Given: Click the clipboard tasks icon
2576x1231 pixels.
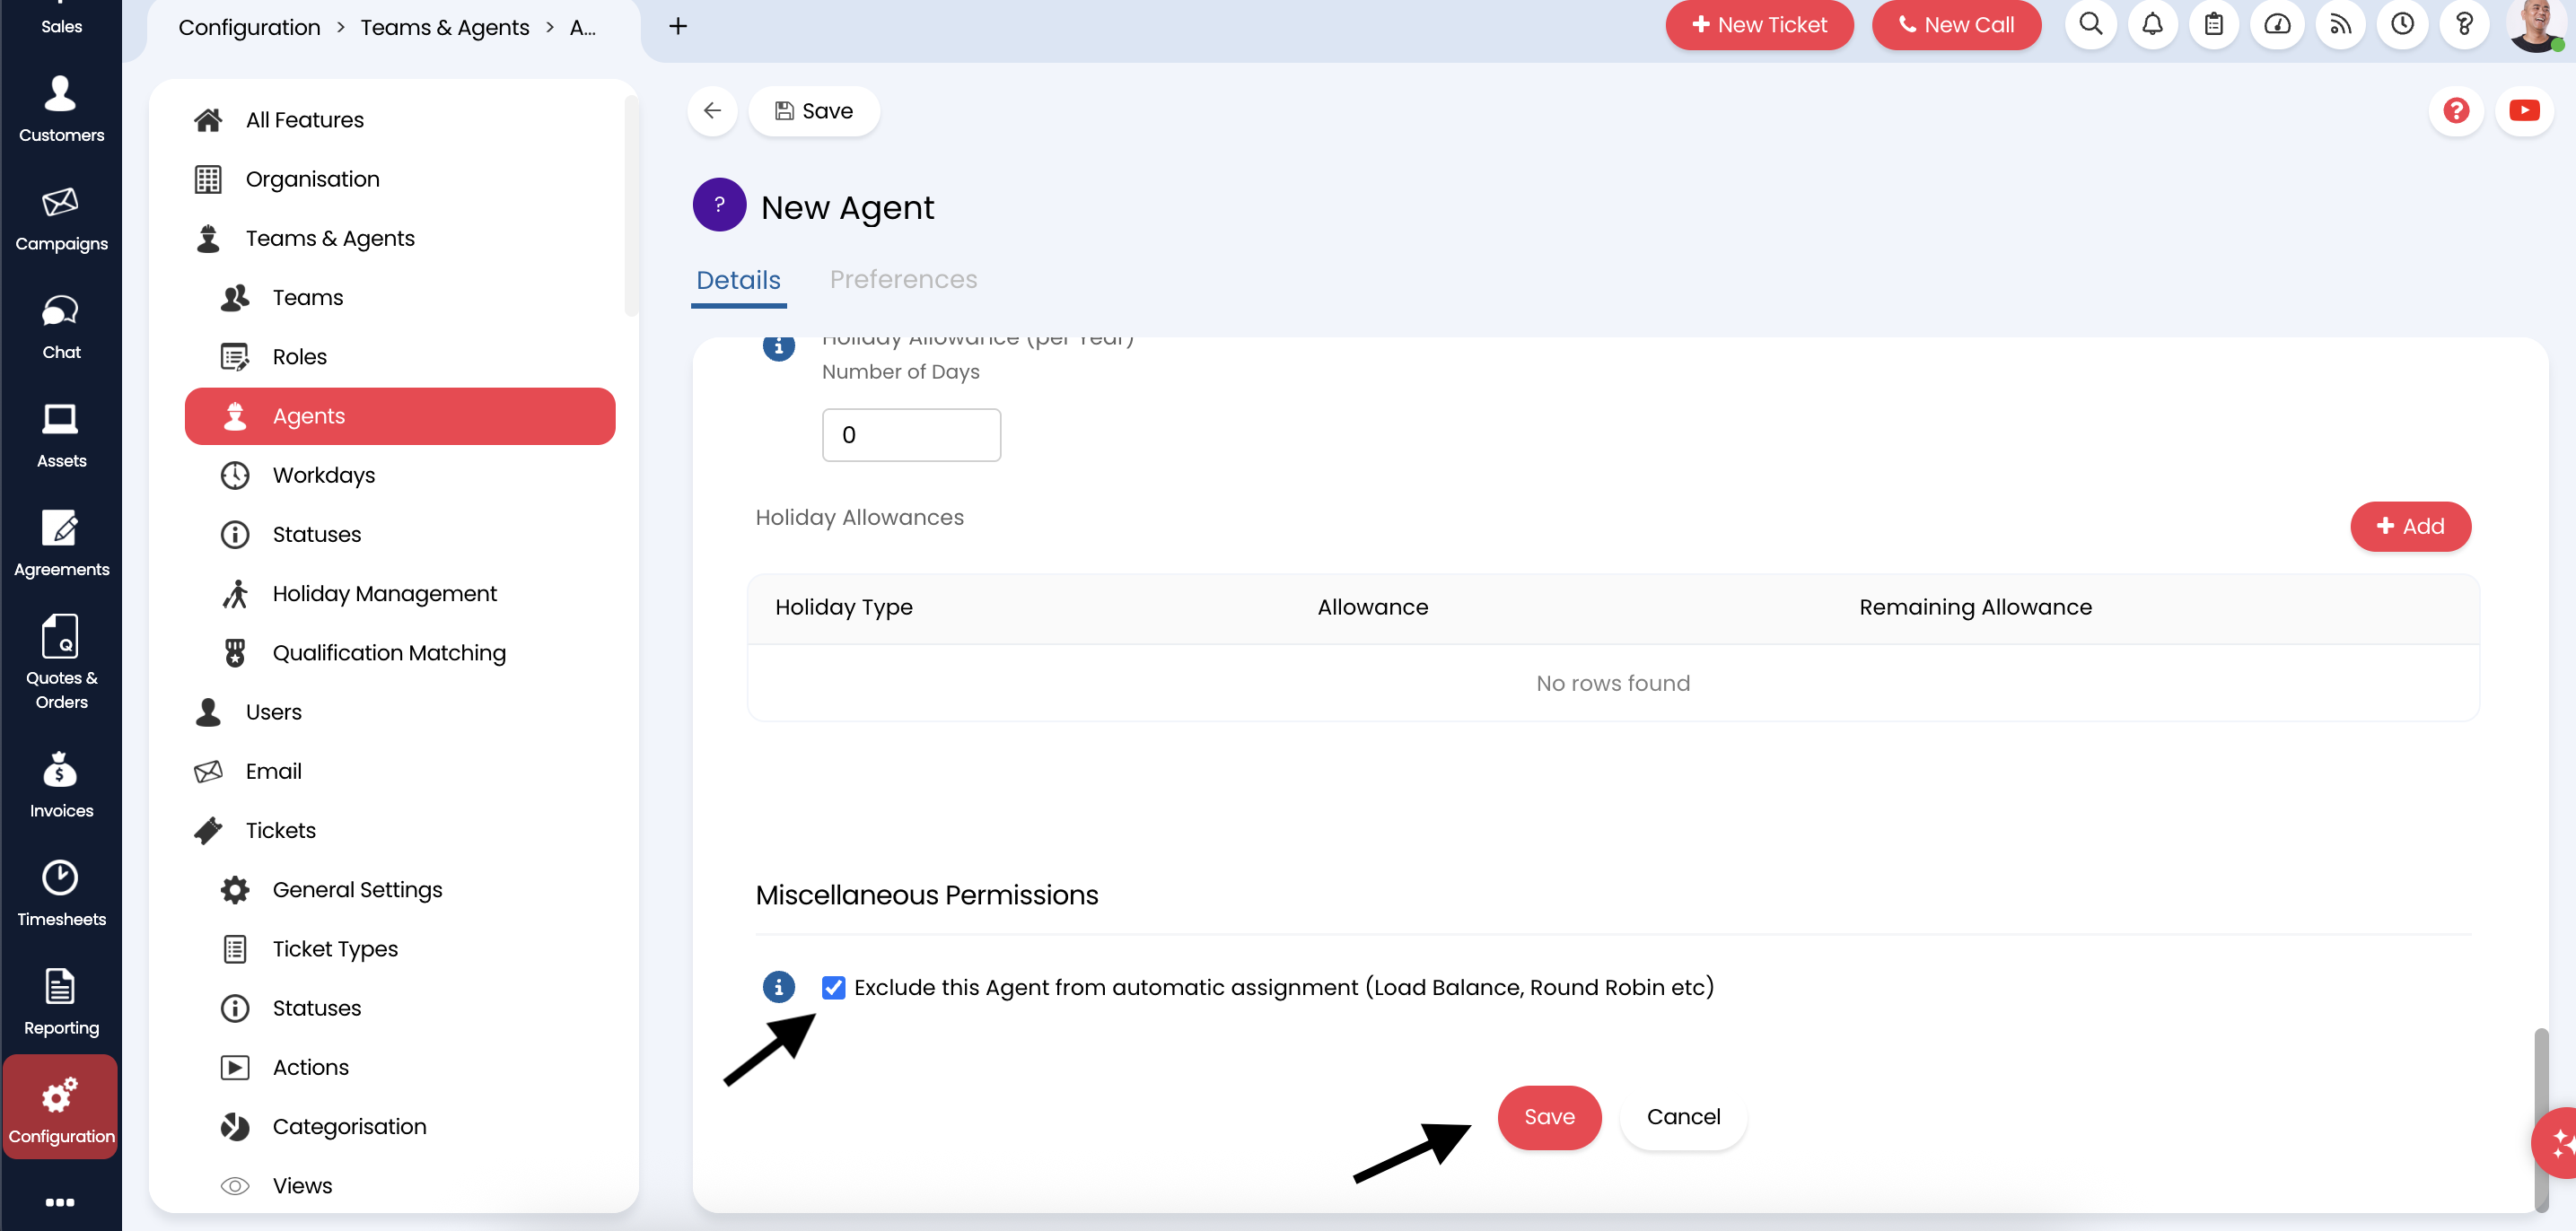Looking at the screenshot, I should (2214, 25).
